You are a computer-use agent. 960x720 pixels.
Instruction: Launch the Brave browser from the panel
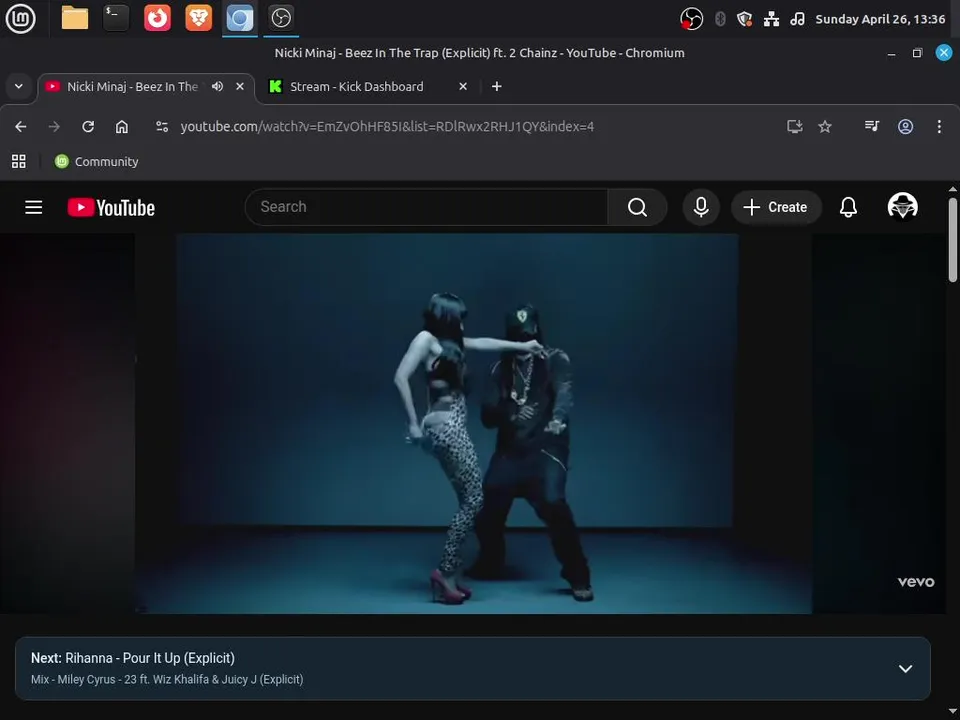click(x=198, y=18)
